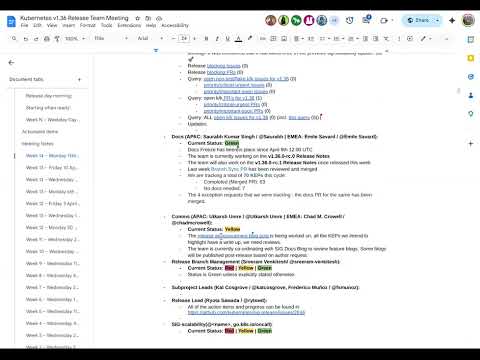Open Google Keep side panel
Viewport: 480px width, 360px height.
point(471,58)
